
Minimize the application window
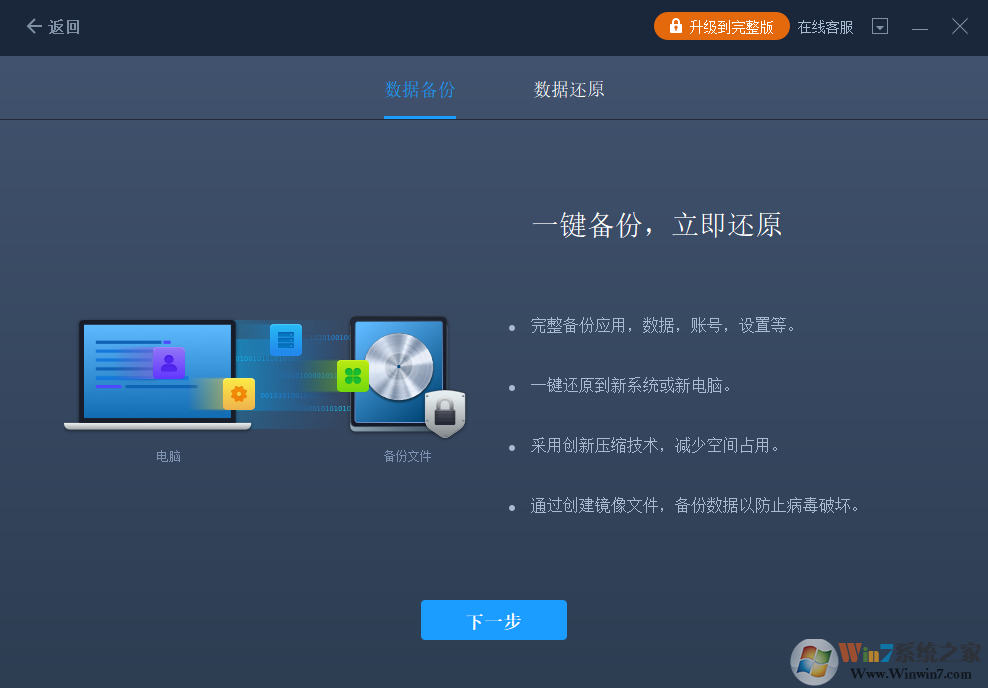(x=919, y=26)
